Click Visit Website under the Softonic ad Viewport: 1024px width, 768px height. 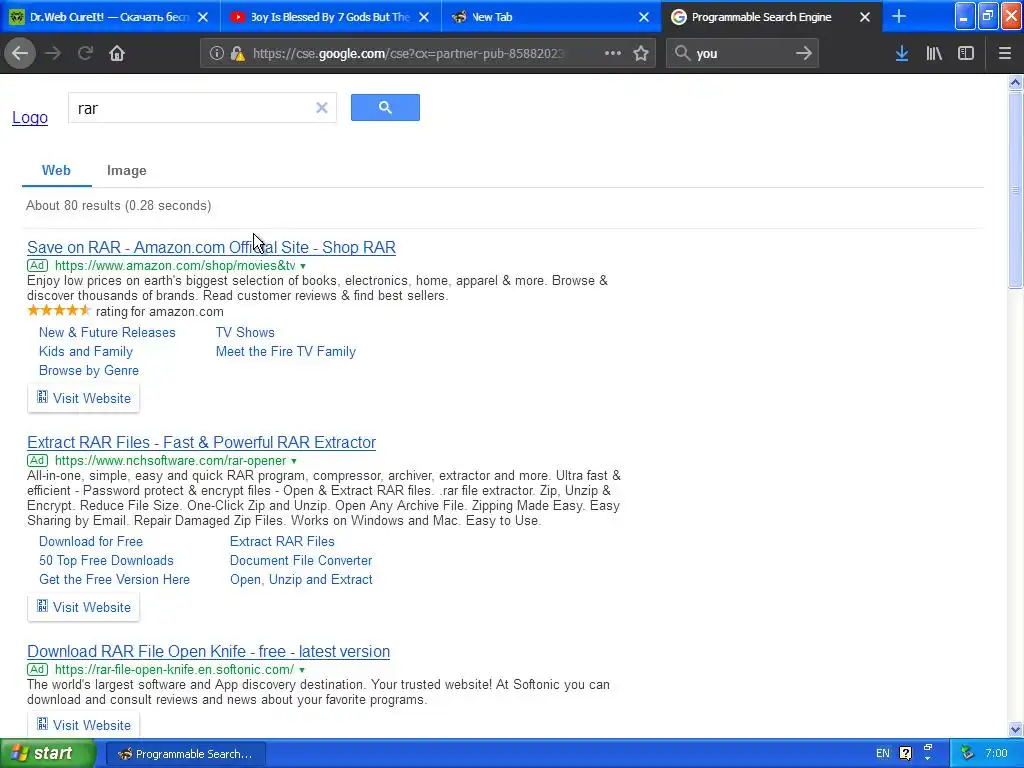tap(84, 725)
